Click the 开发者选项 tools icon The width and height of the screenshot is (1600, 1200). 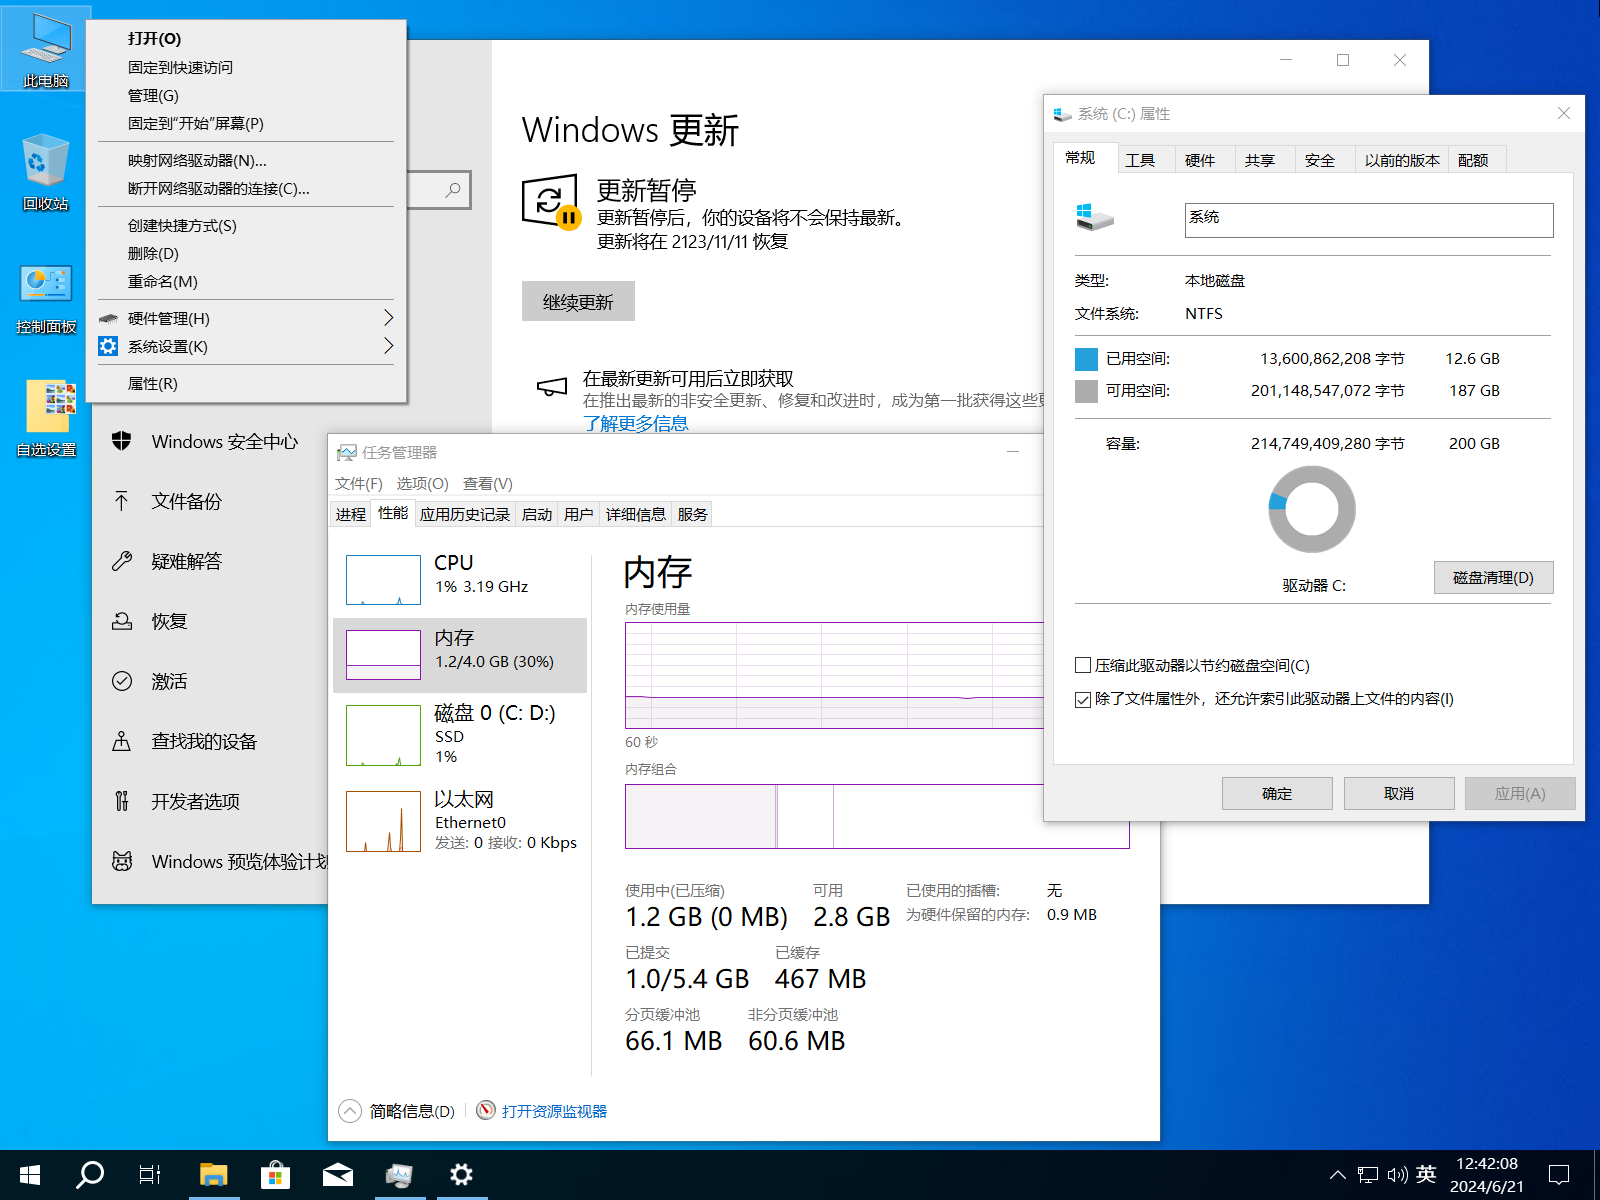click(122, 801)
